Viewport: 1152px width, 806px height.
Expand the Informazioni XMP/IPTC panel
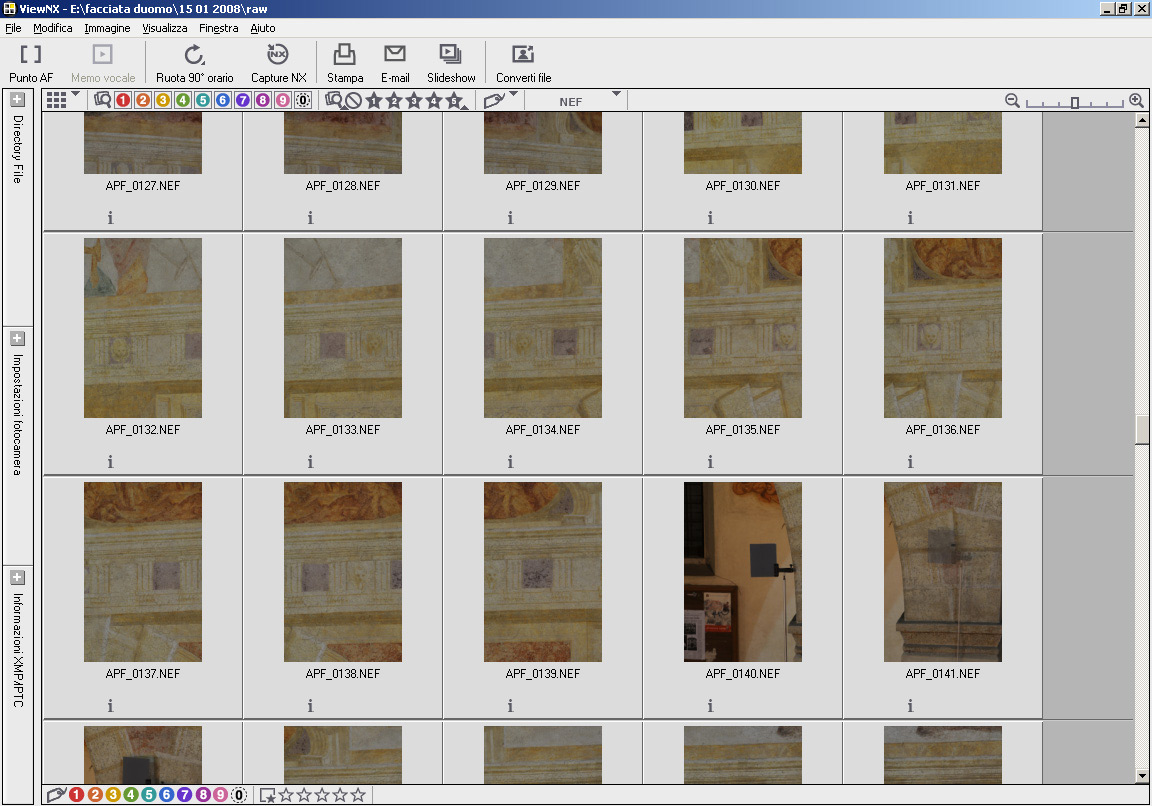18,577
